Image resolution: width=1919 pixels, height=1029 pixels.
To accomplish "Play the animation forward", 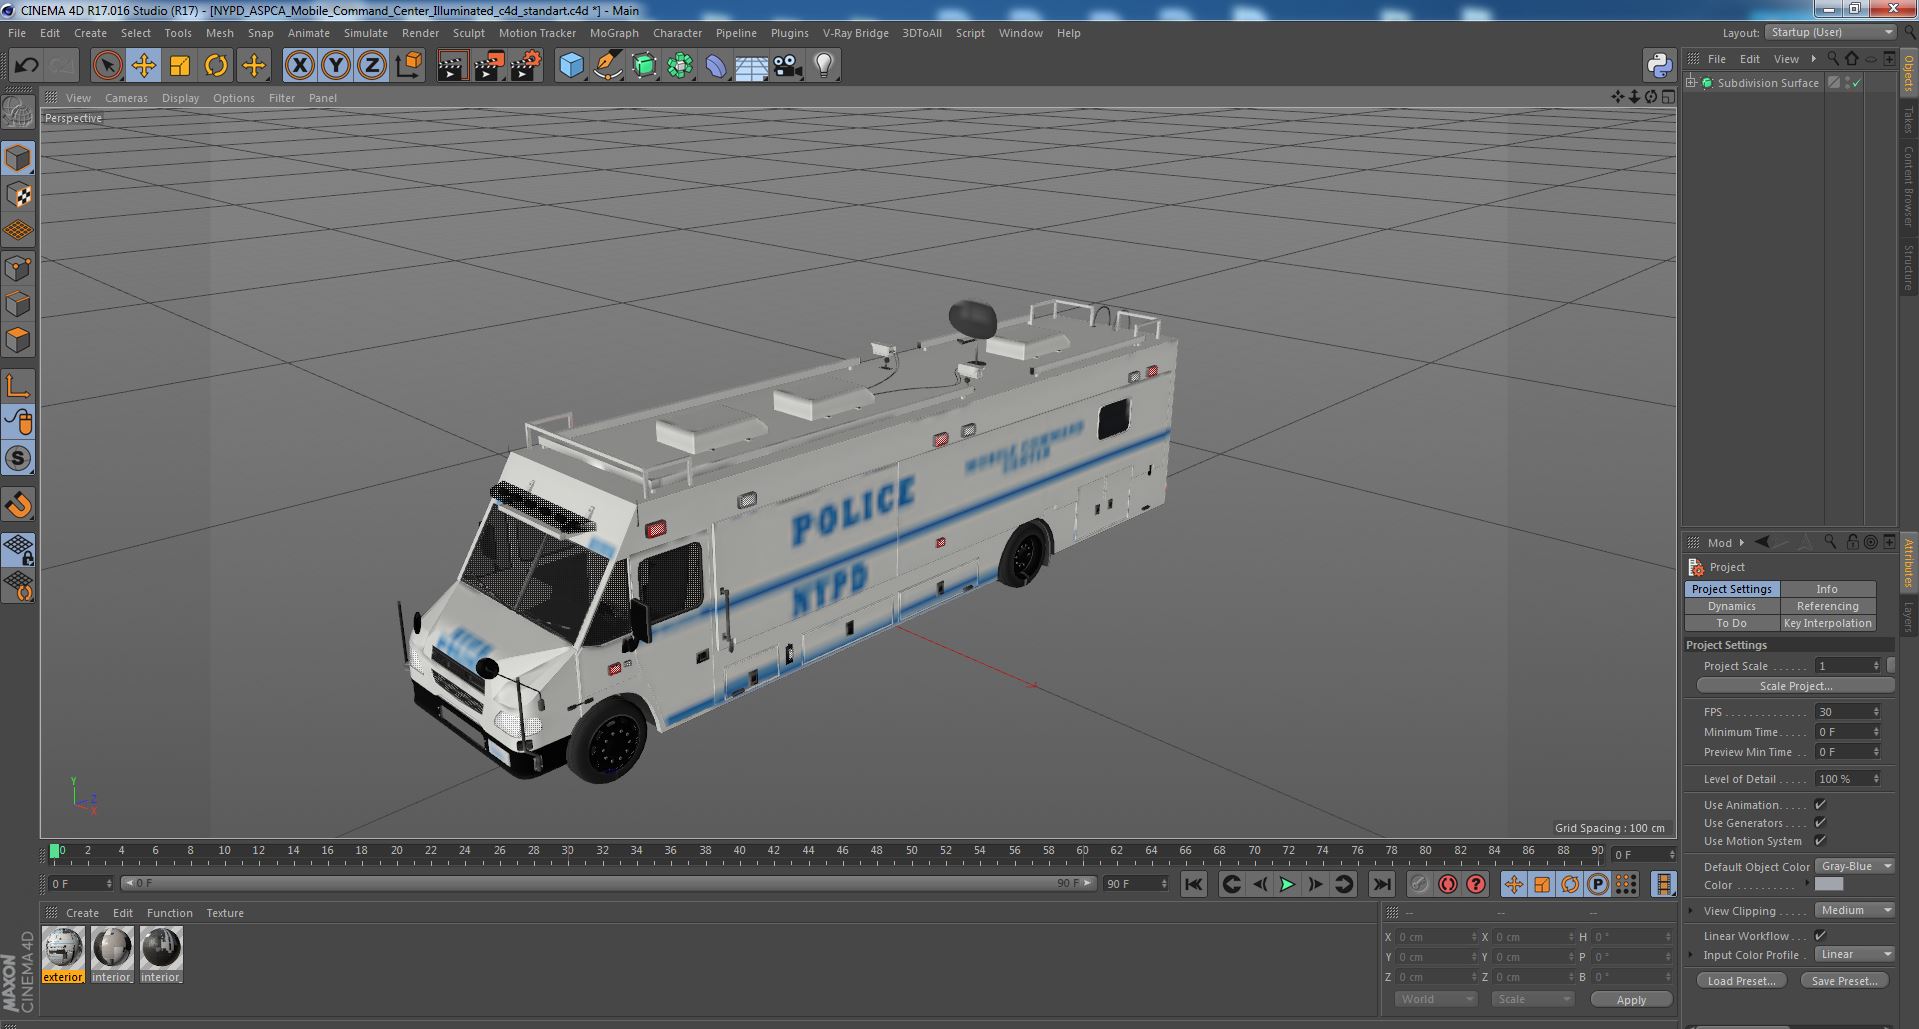I will [1287, 884].
